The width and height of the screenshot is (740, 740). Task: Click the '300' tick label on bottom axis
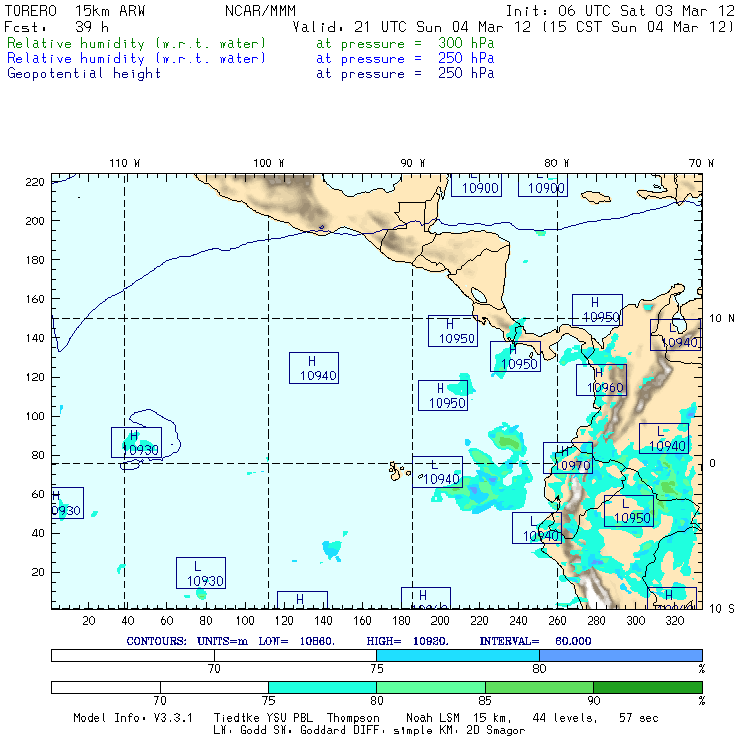(635, 621)
